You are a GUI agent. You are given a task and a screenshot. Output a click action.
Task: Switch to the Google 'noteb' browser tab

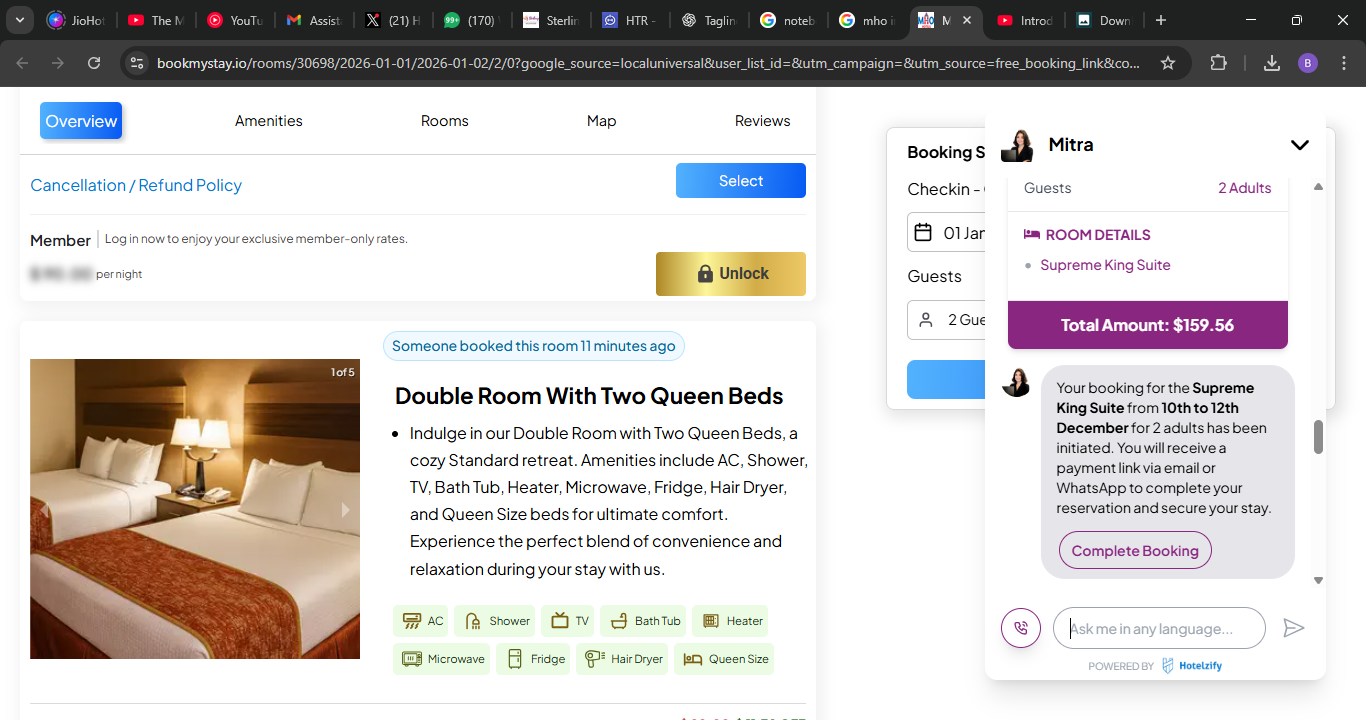[x=786, y=20]
